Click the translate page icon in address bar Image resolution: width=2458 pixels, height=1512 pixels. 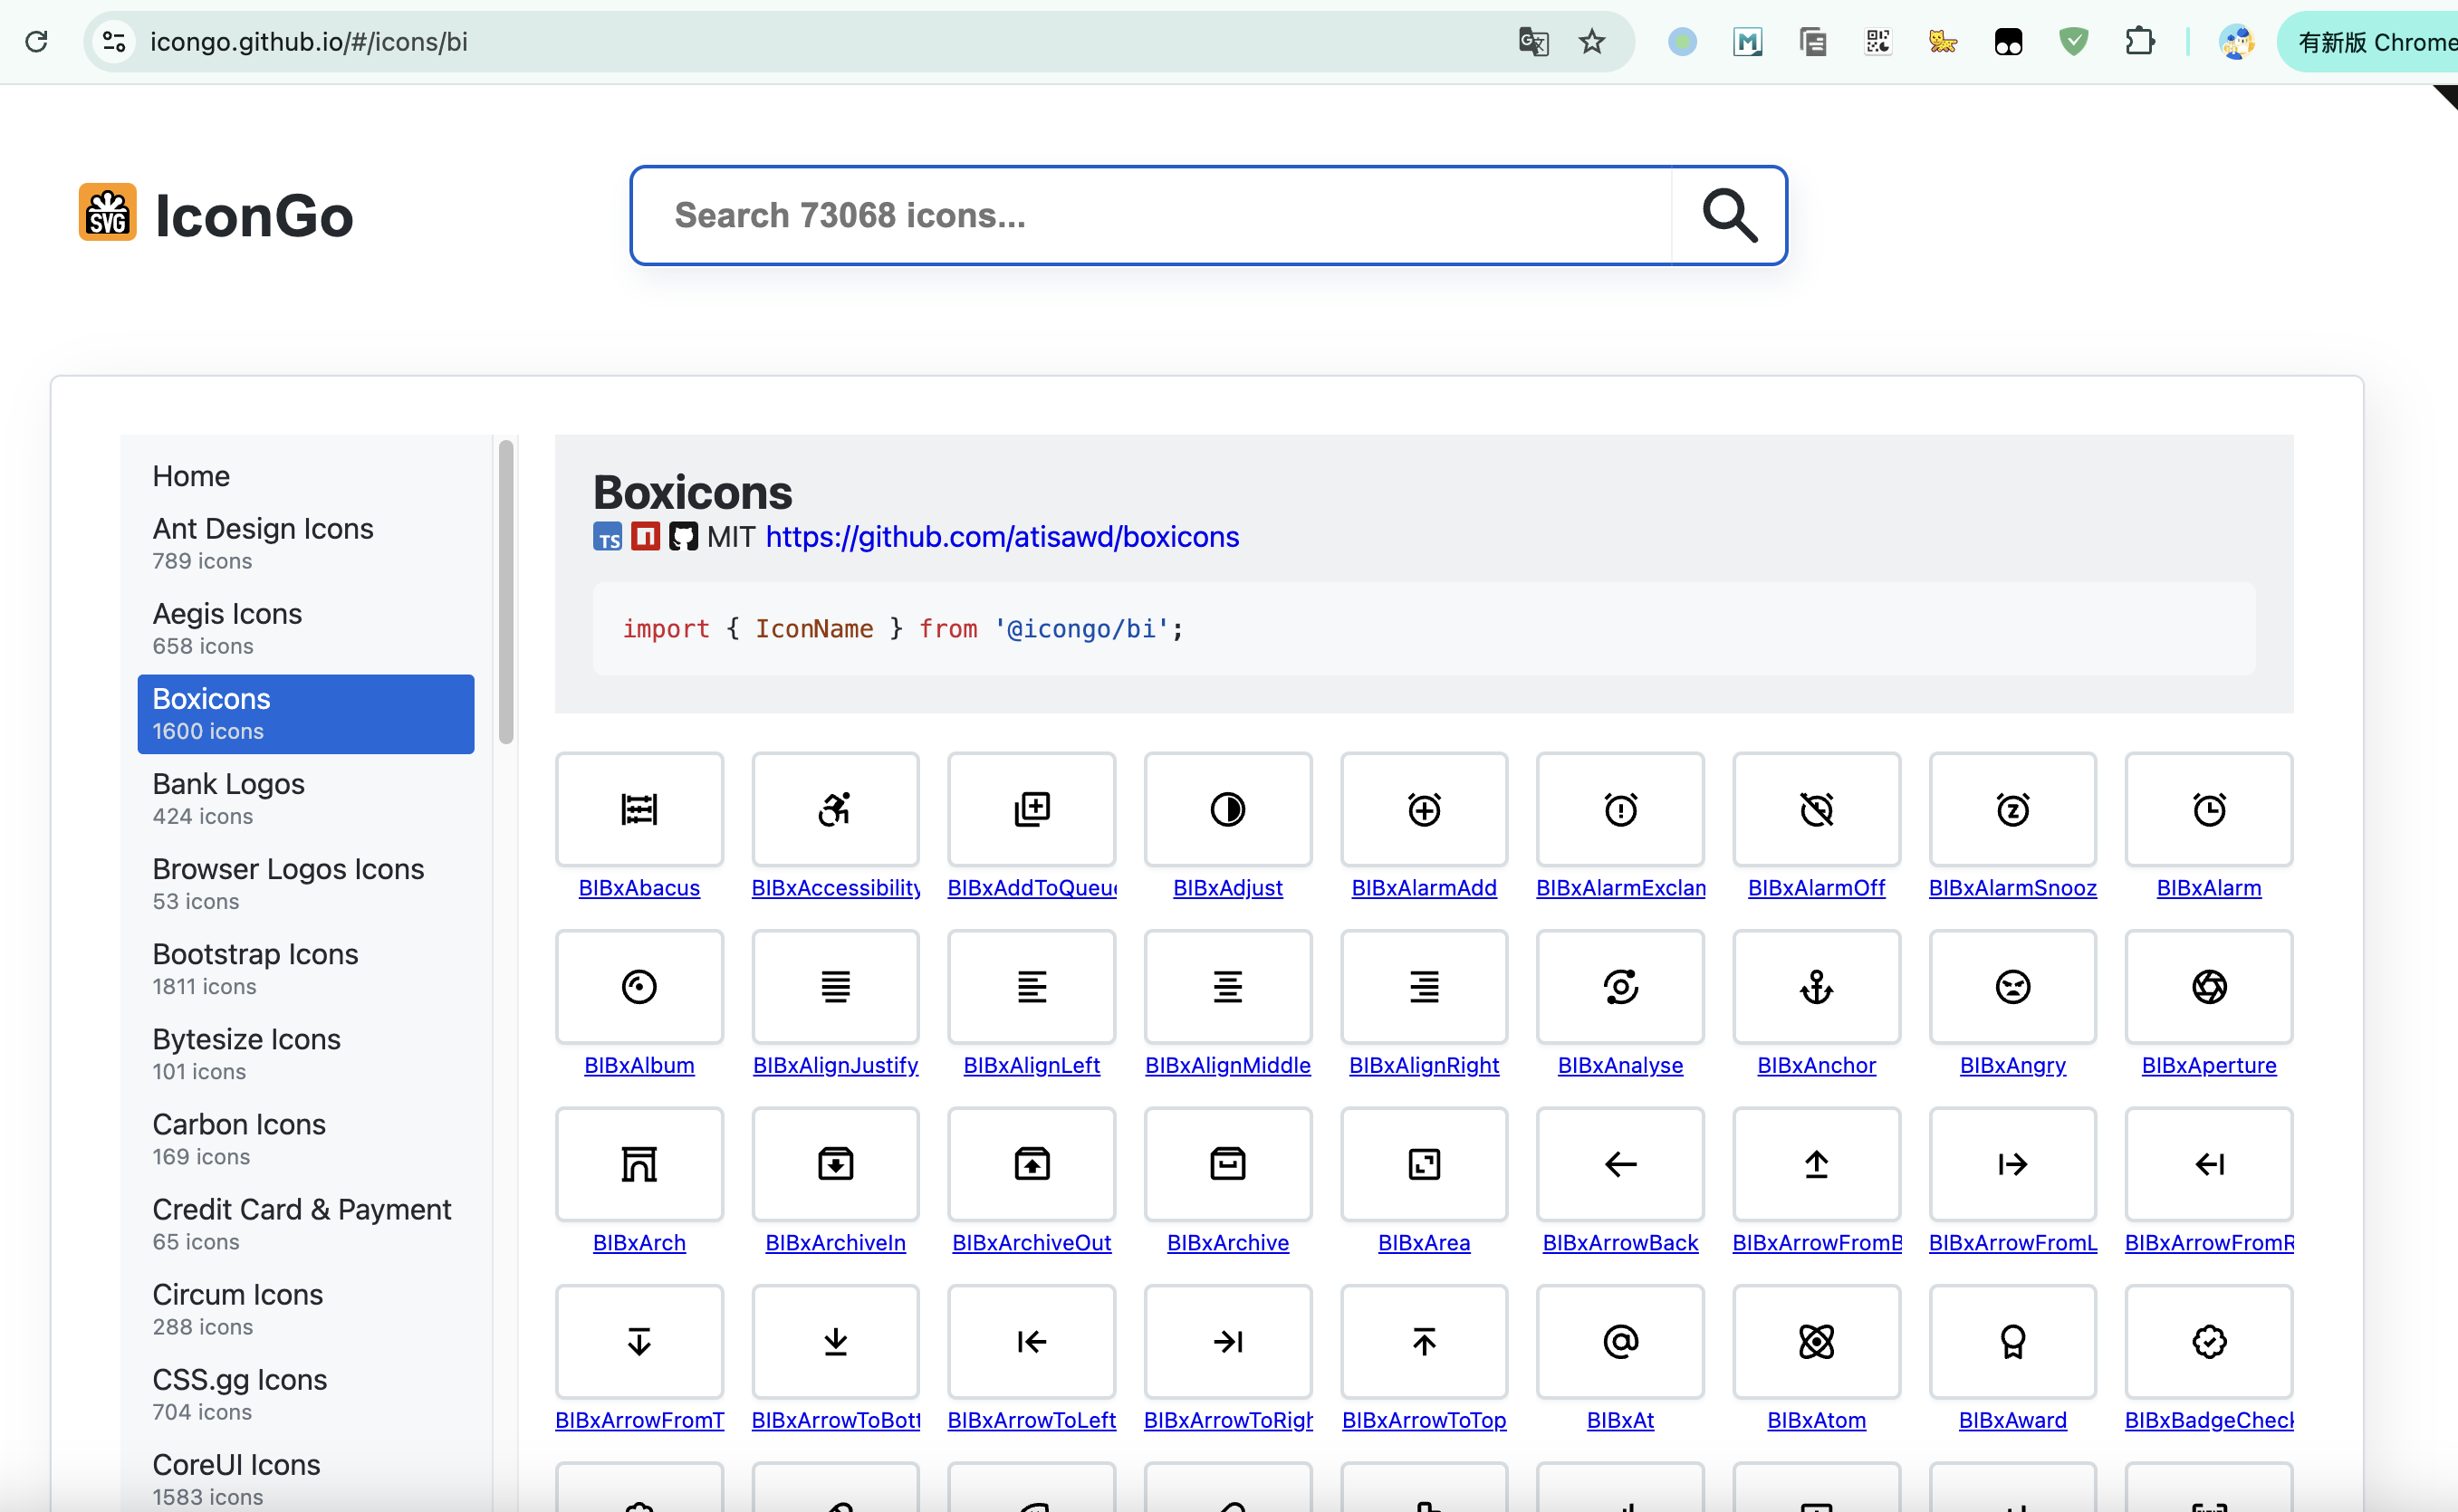(x=1533, y=42)
